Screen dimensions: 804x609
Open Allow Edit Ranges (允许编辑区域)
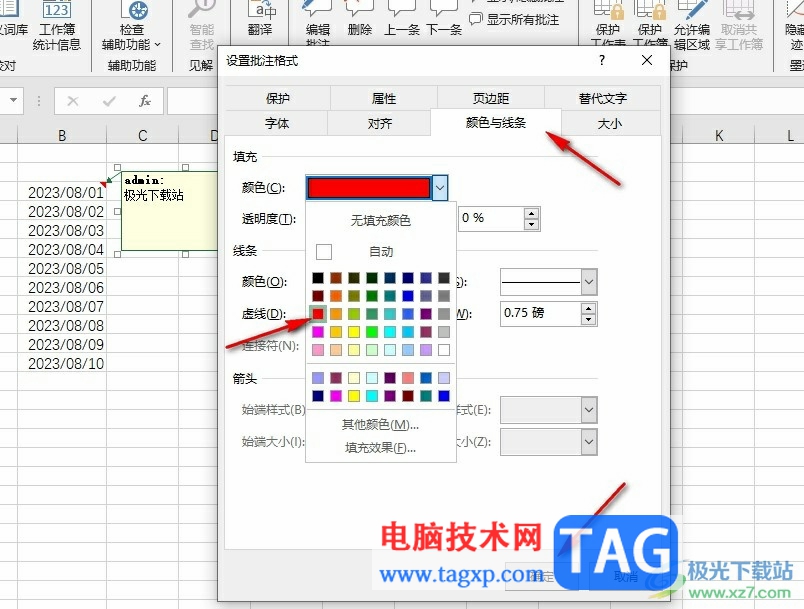[x=692, y=26]
